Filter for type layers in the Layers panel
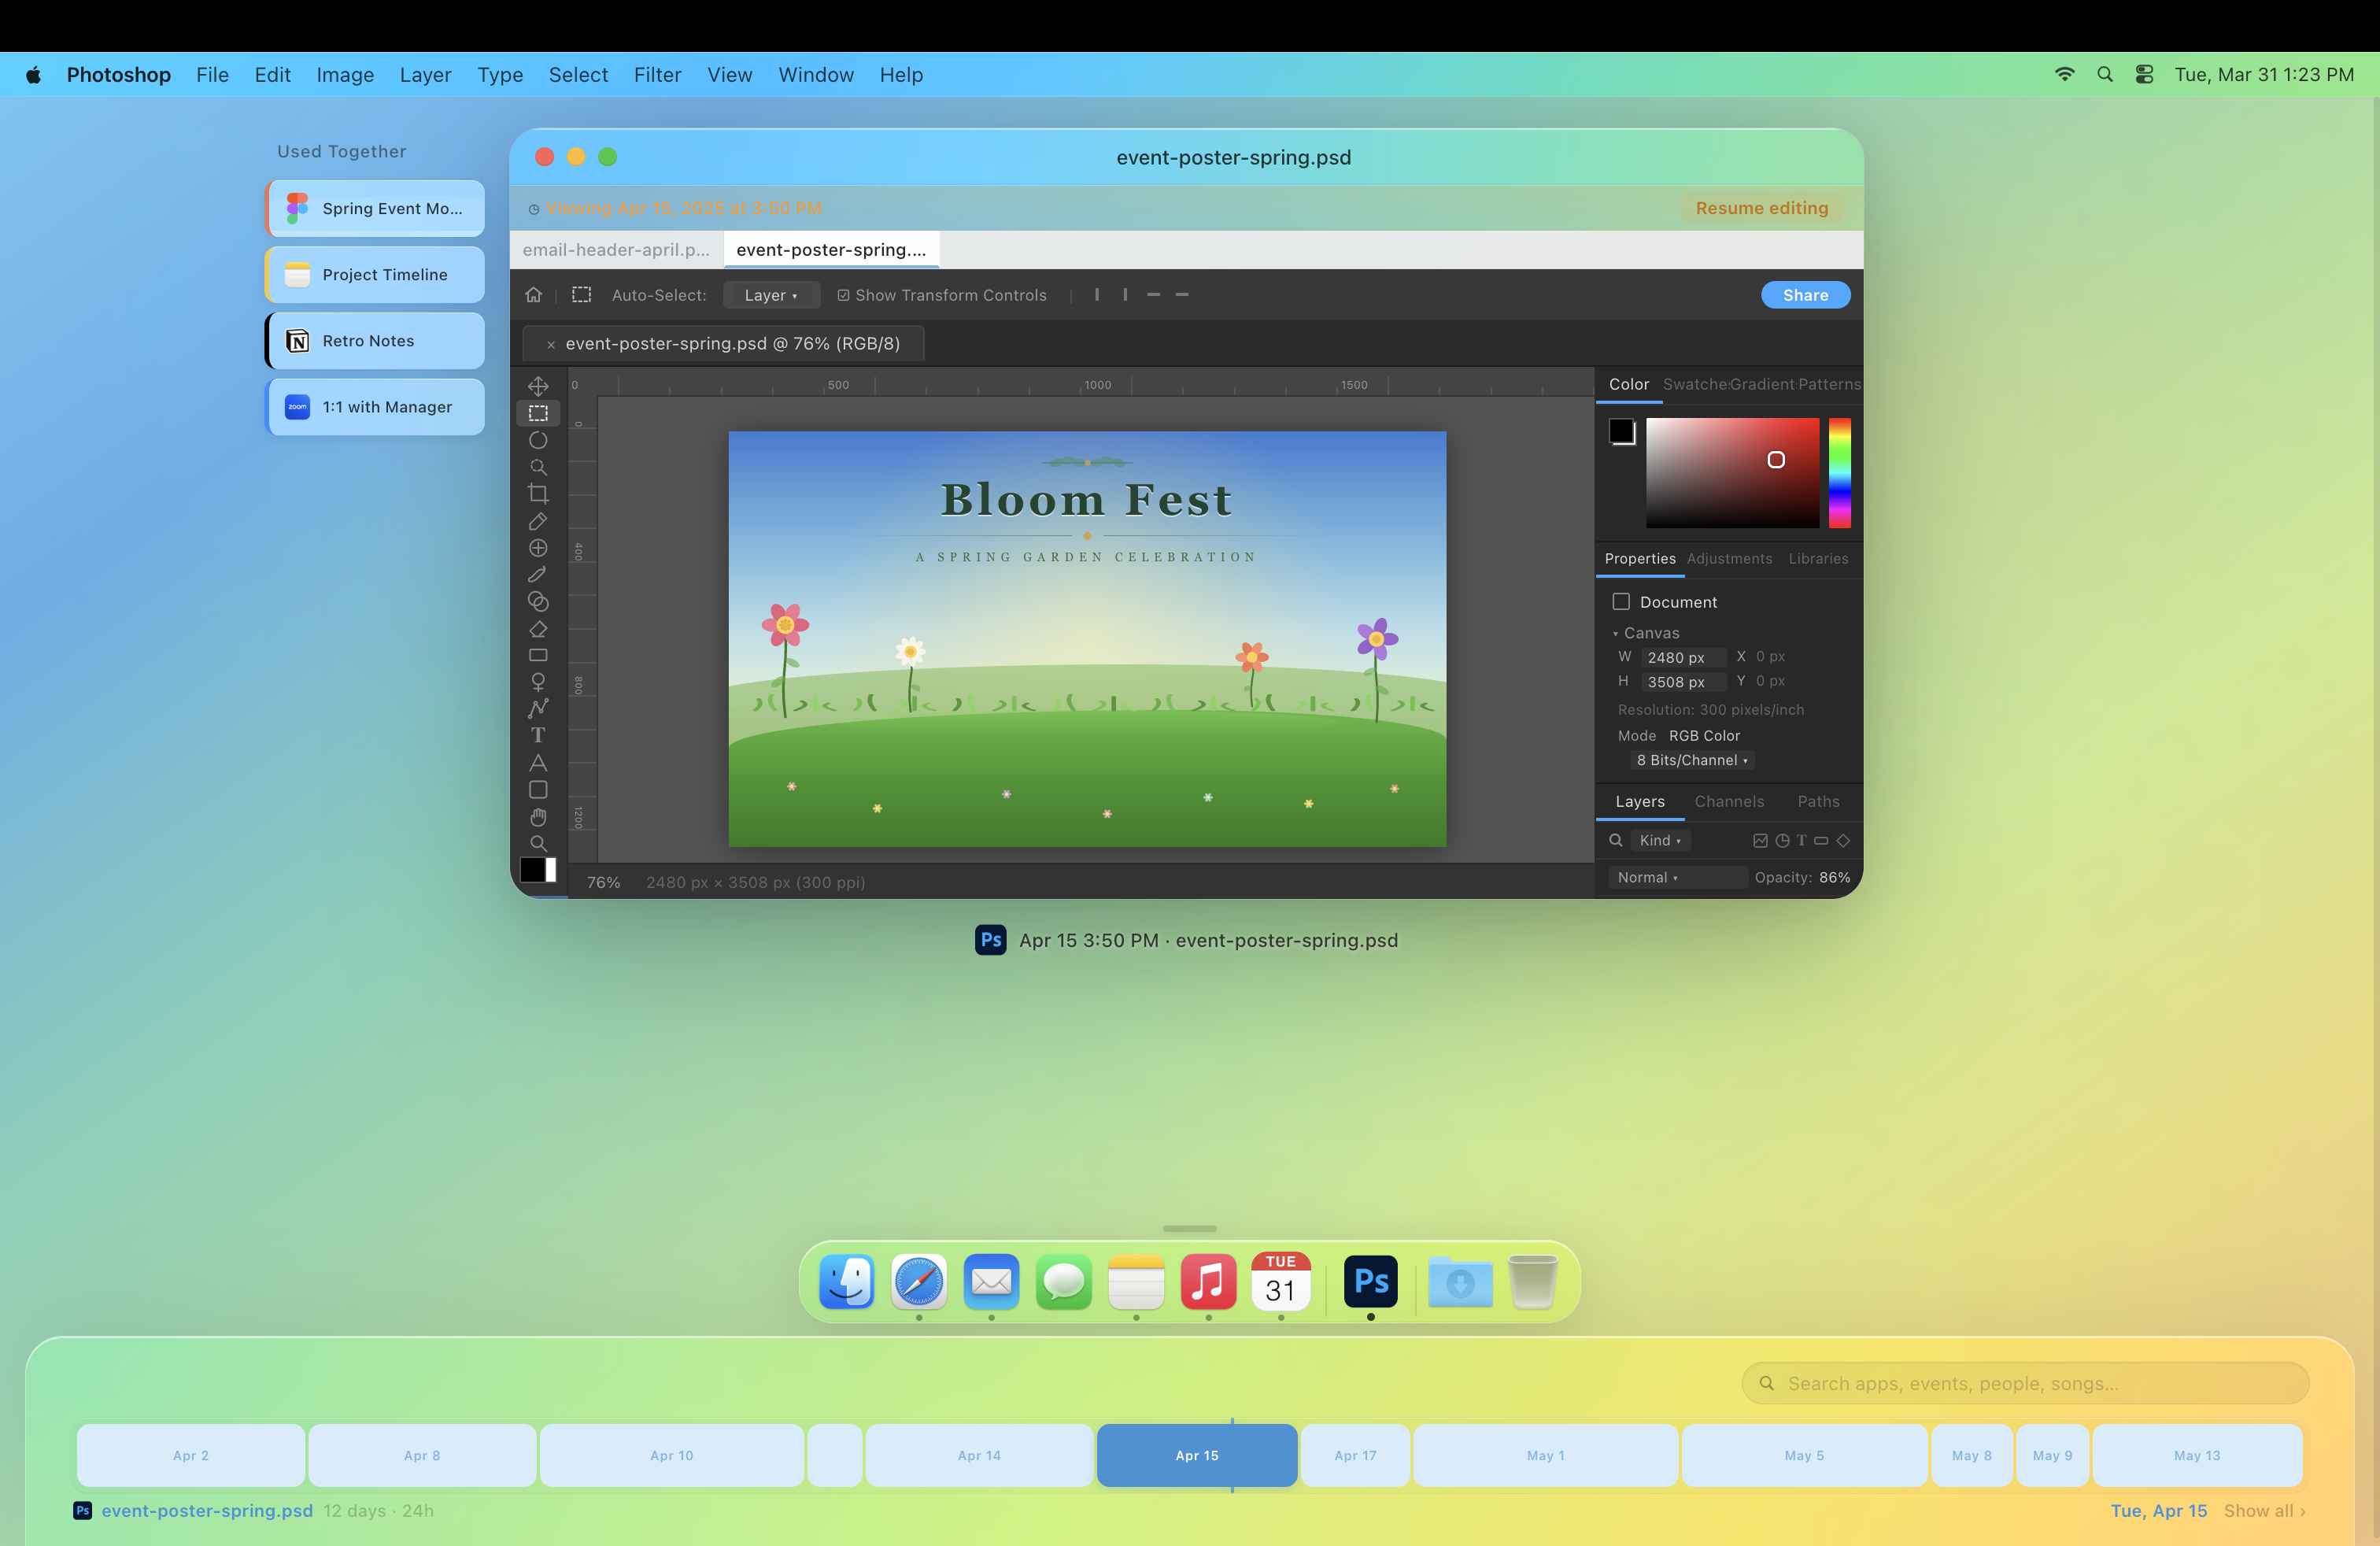This screenshot has height=1546, width=2380. [1802, 841]
